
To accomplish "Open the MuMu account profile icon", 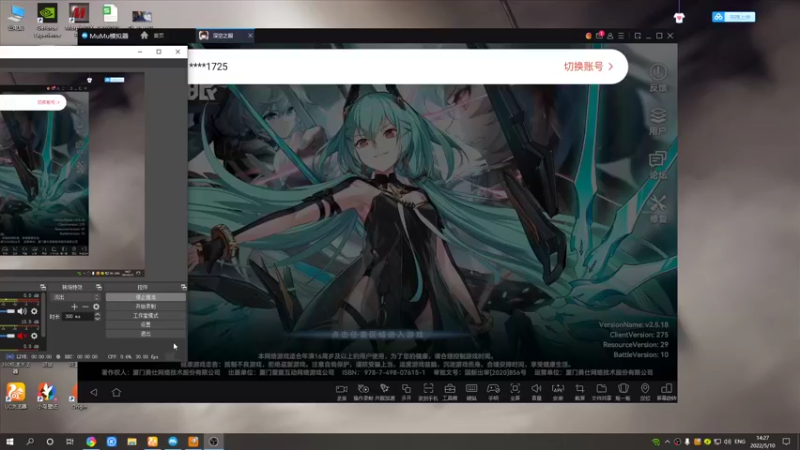I will click(610, 36).
